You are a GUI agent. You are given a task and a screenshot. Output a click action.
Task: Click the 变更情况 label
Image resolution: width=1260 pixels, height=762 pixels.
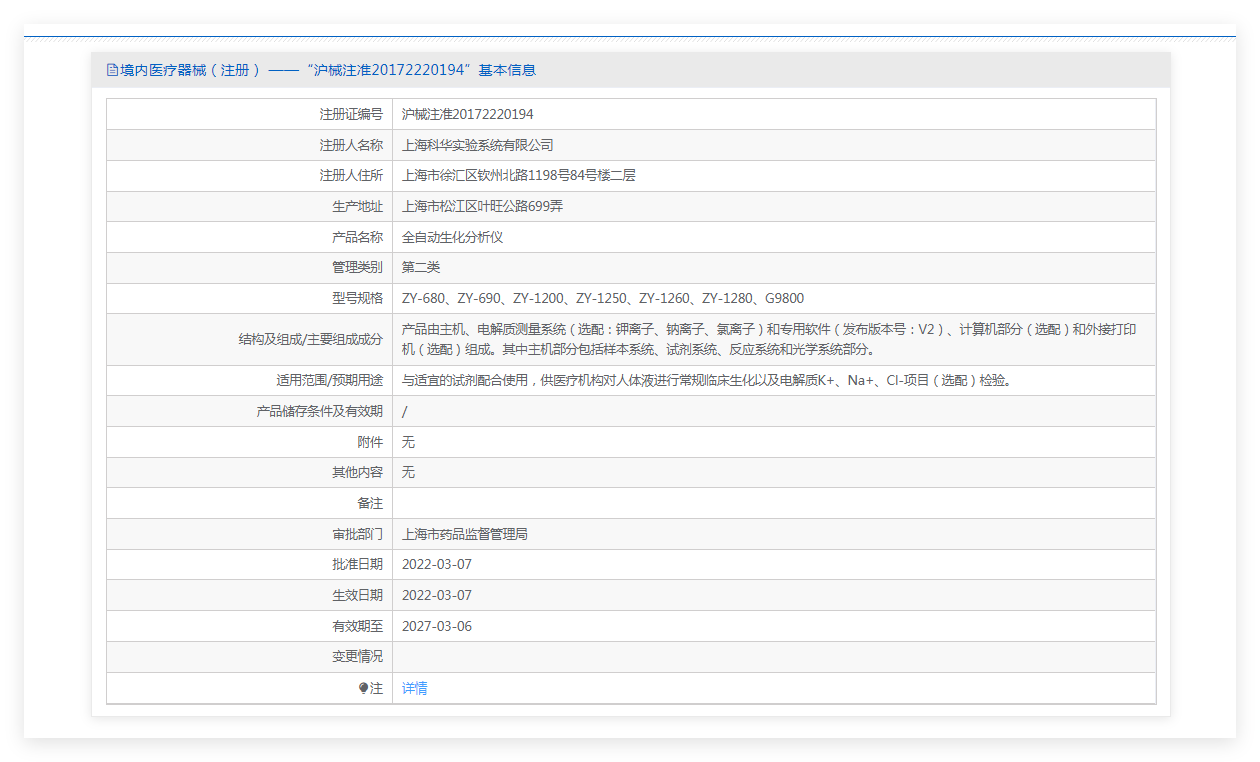[x=357, y=657]
